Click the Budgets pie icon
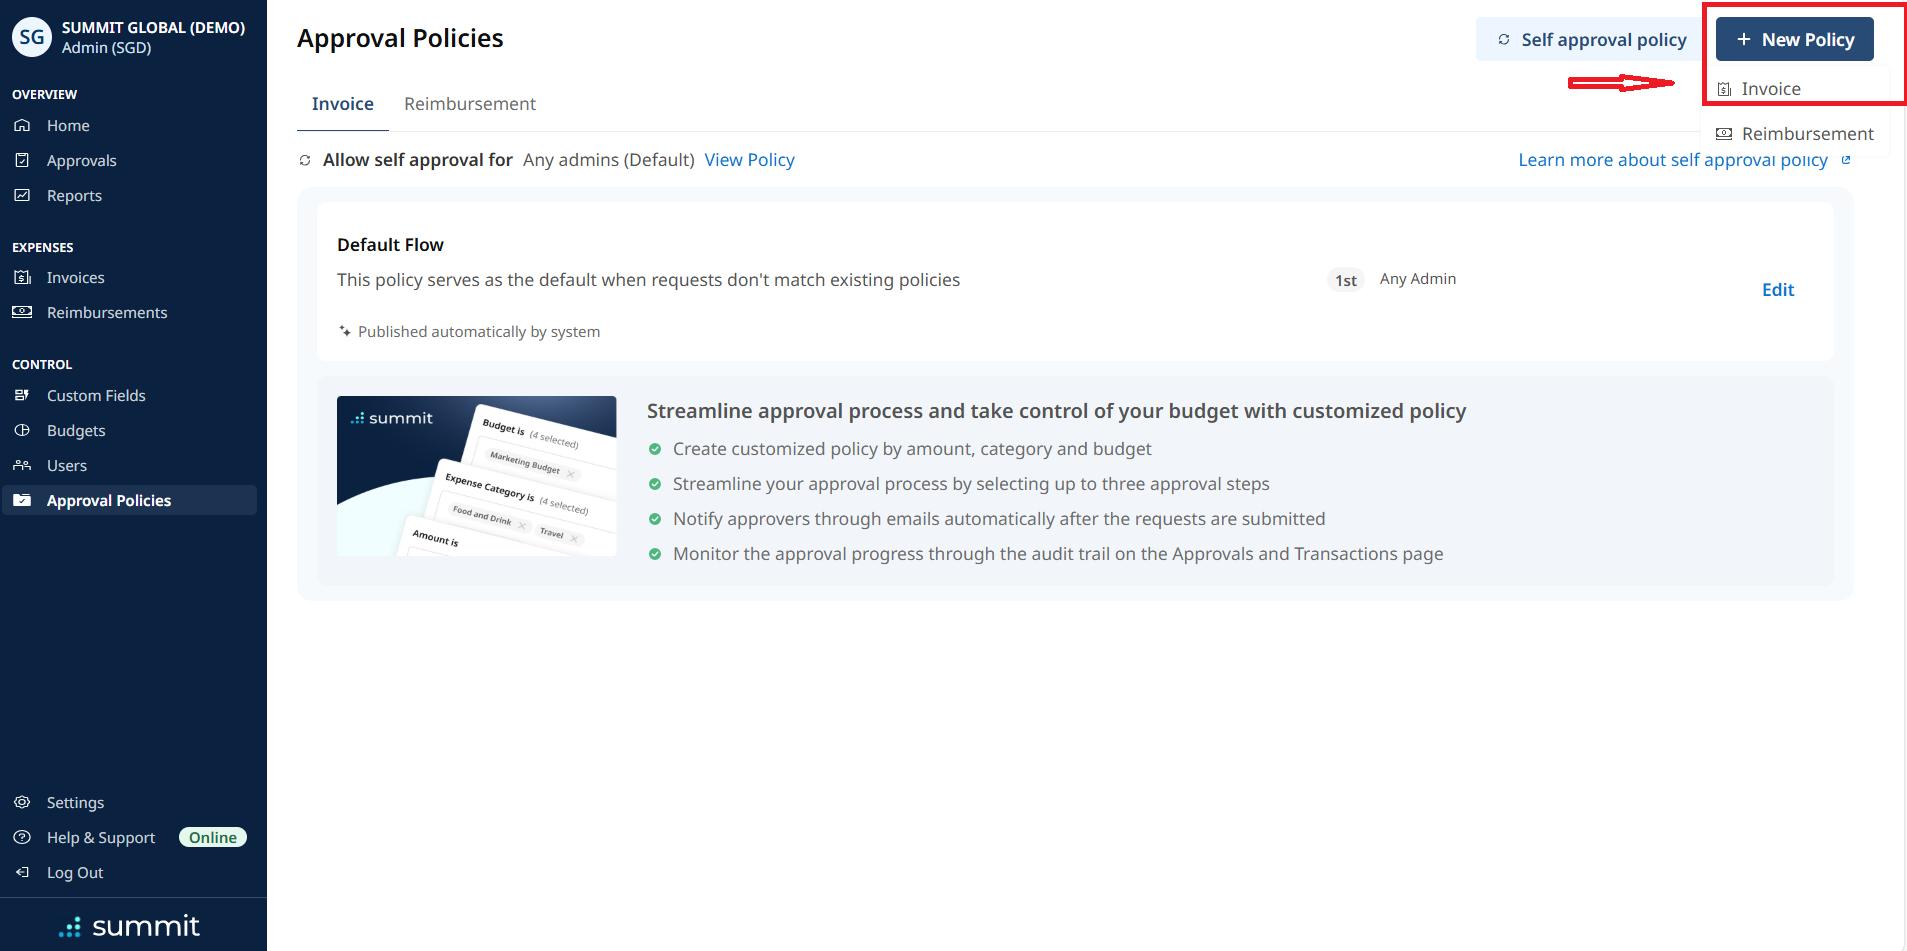 (x=22, y=430)
